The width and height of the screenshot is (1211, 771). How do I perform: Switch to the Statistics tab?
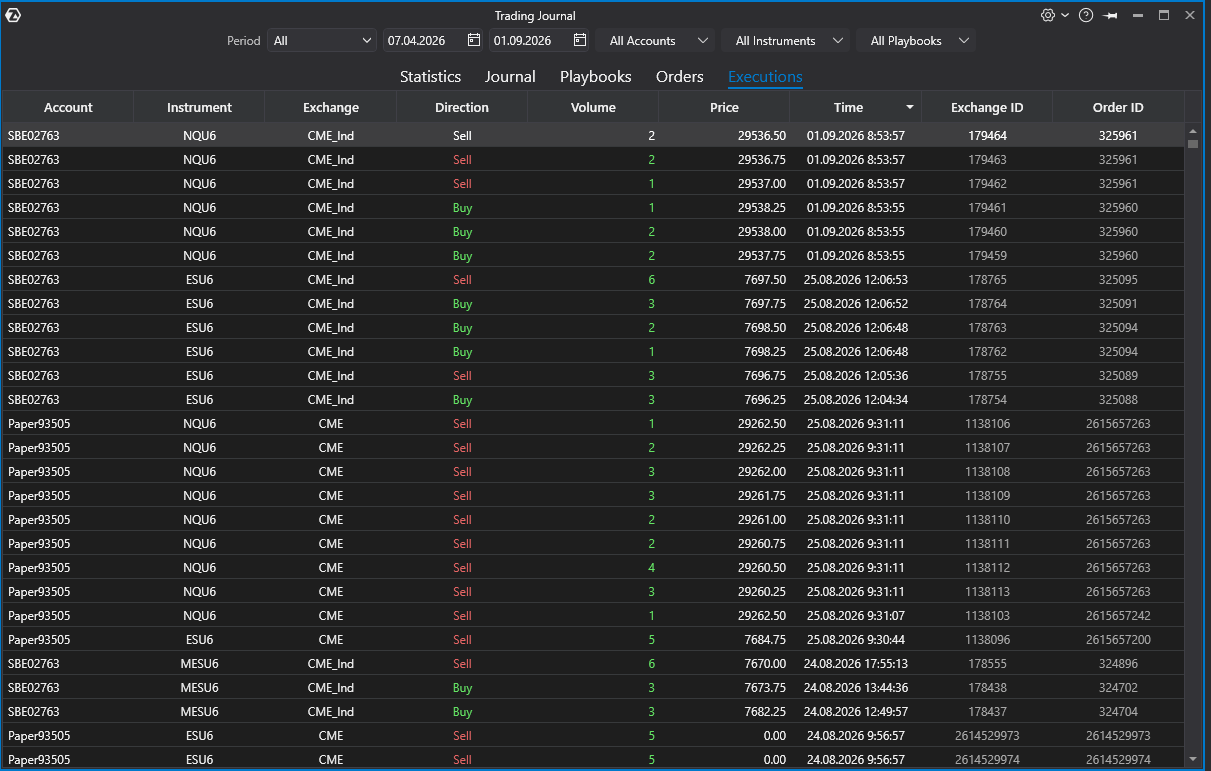coord(430,77)
